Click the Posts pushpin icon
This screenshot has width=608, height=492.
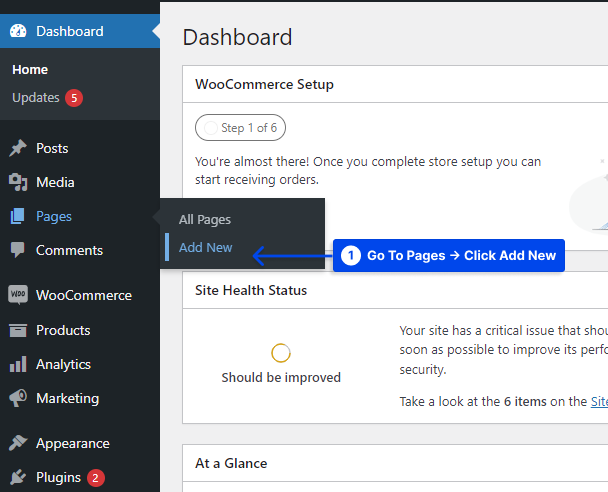(18, 148)
